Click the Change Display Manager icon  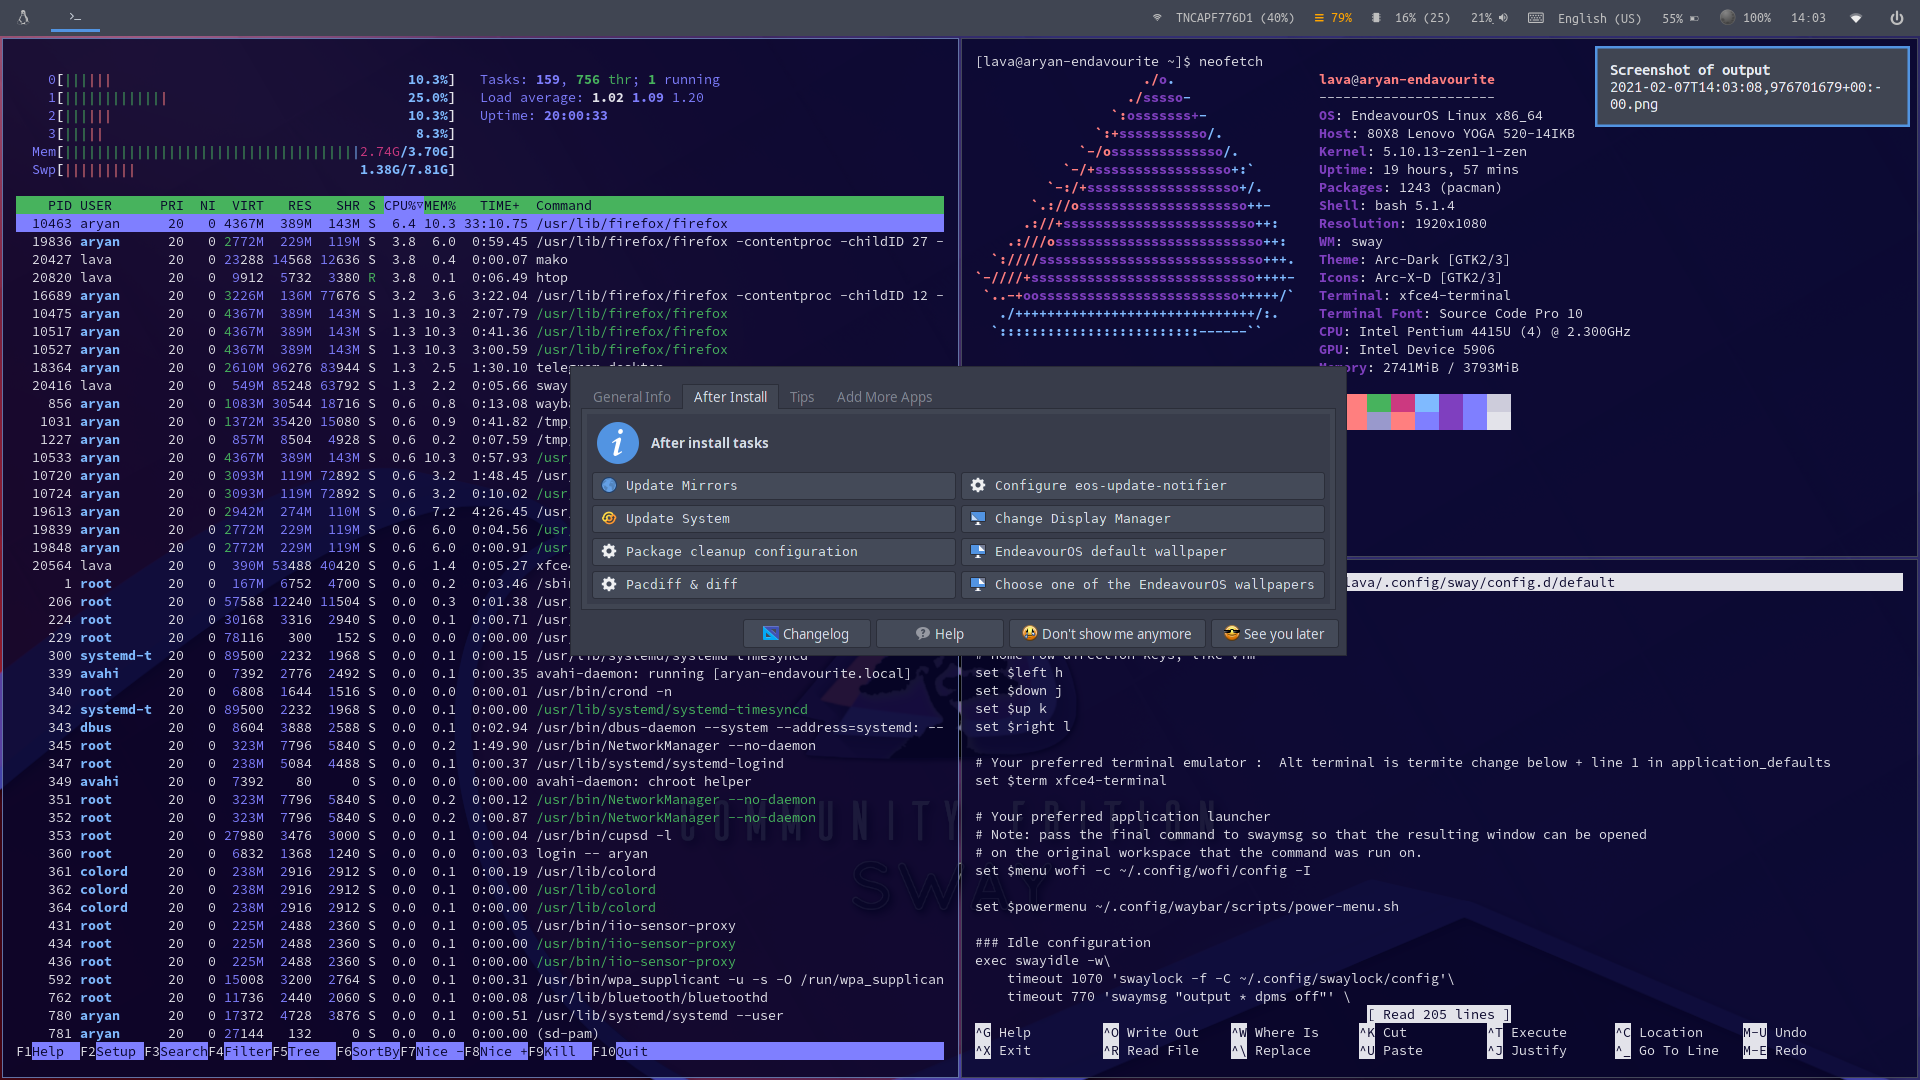pos(978,518)
